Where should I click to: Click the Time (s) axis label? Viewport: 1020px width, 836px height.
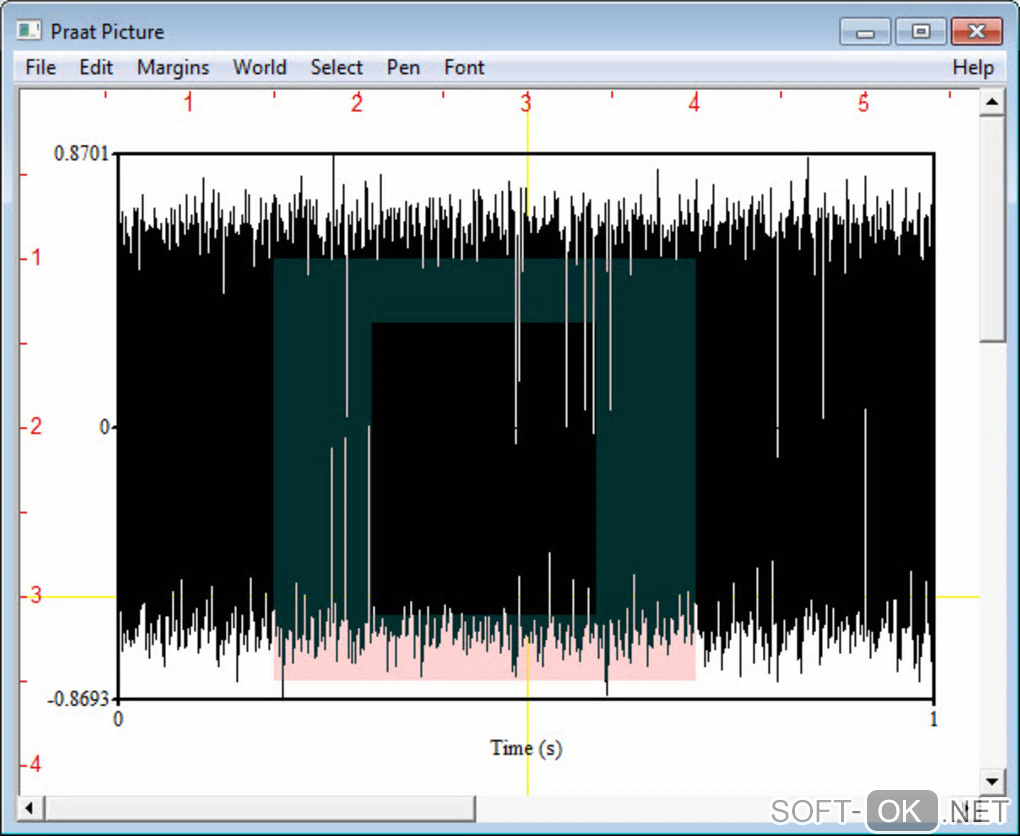tap(526, 748)
